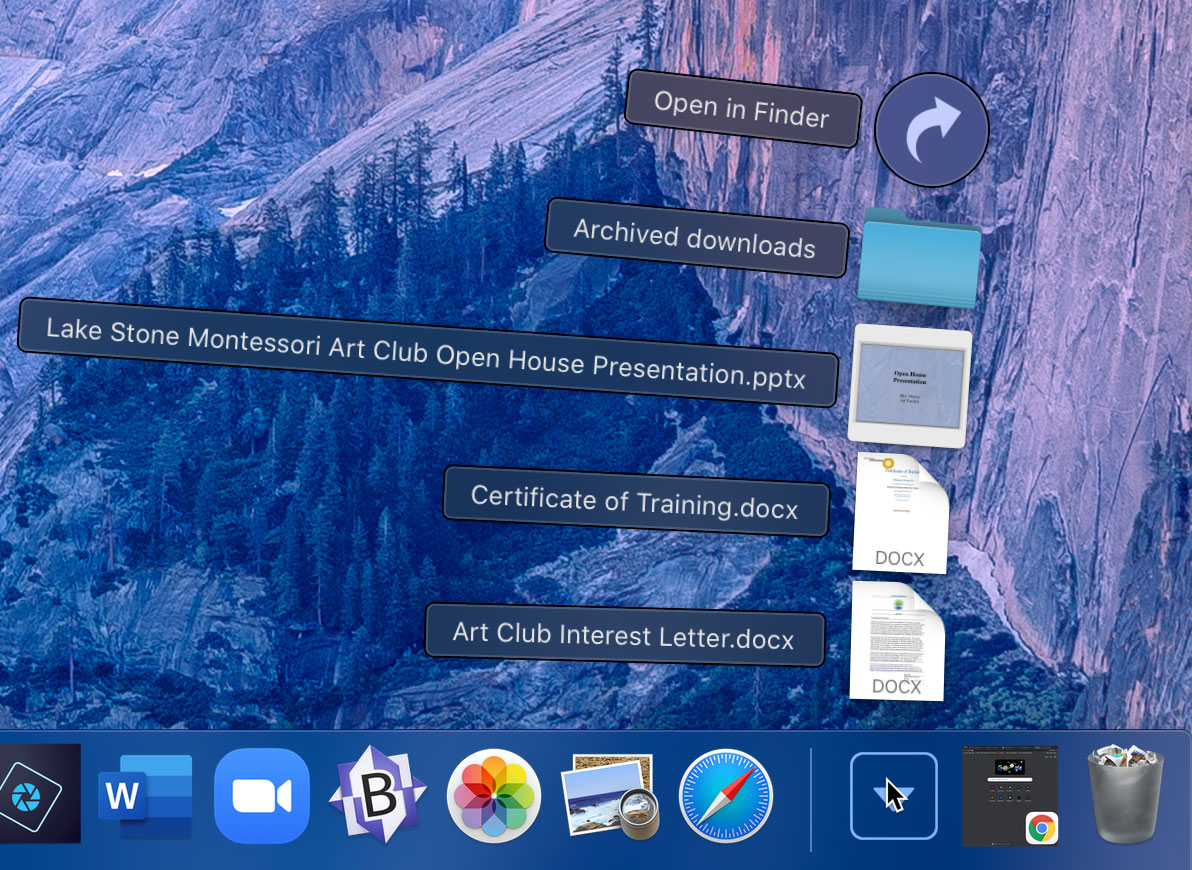Click the DOCX icon for Art Club Interest Letter

[897, 640]
